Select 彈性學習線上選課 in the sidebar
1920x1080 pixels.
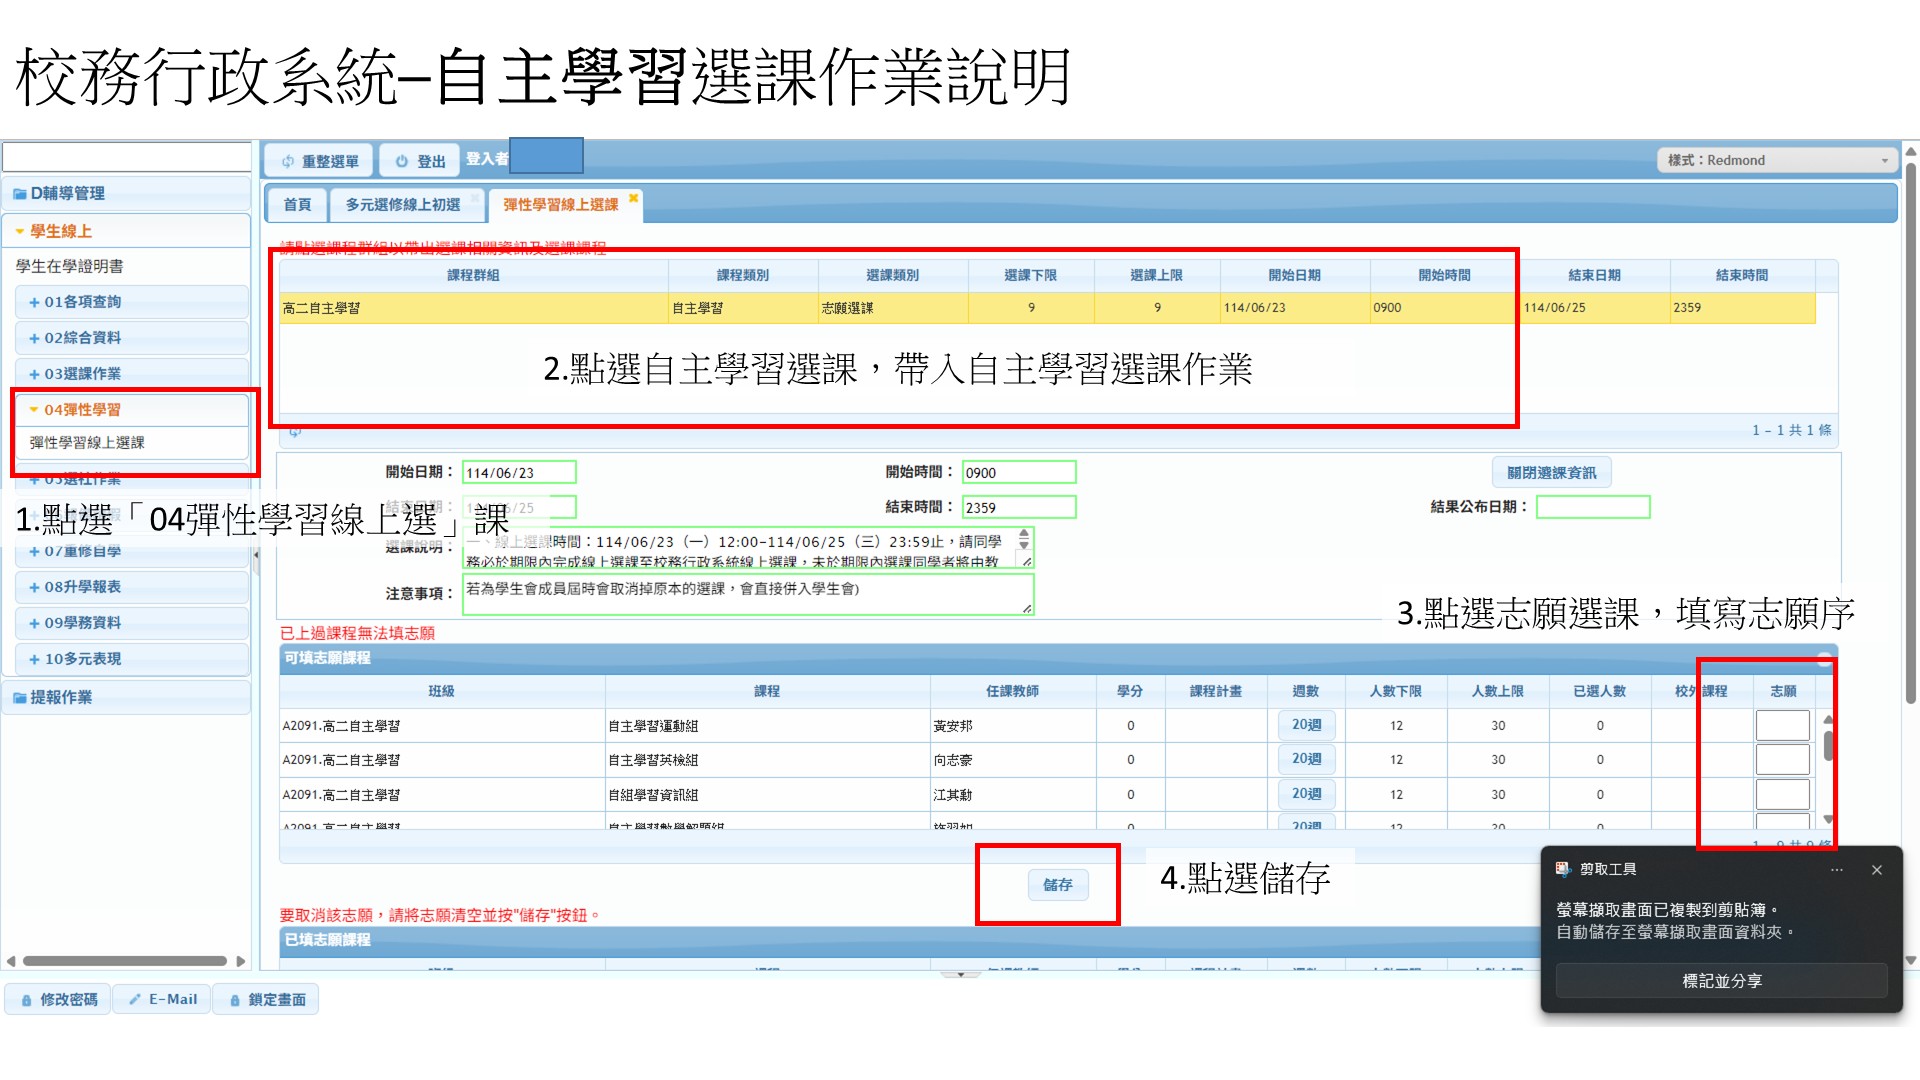87,443
